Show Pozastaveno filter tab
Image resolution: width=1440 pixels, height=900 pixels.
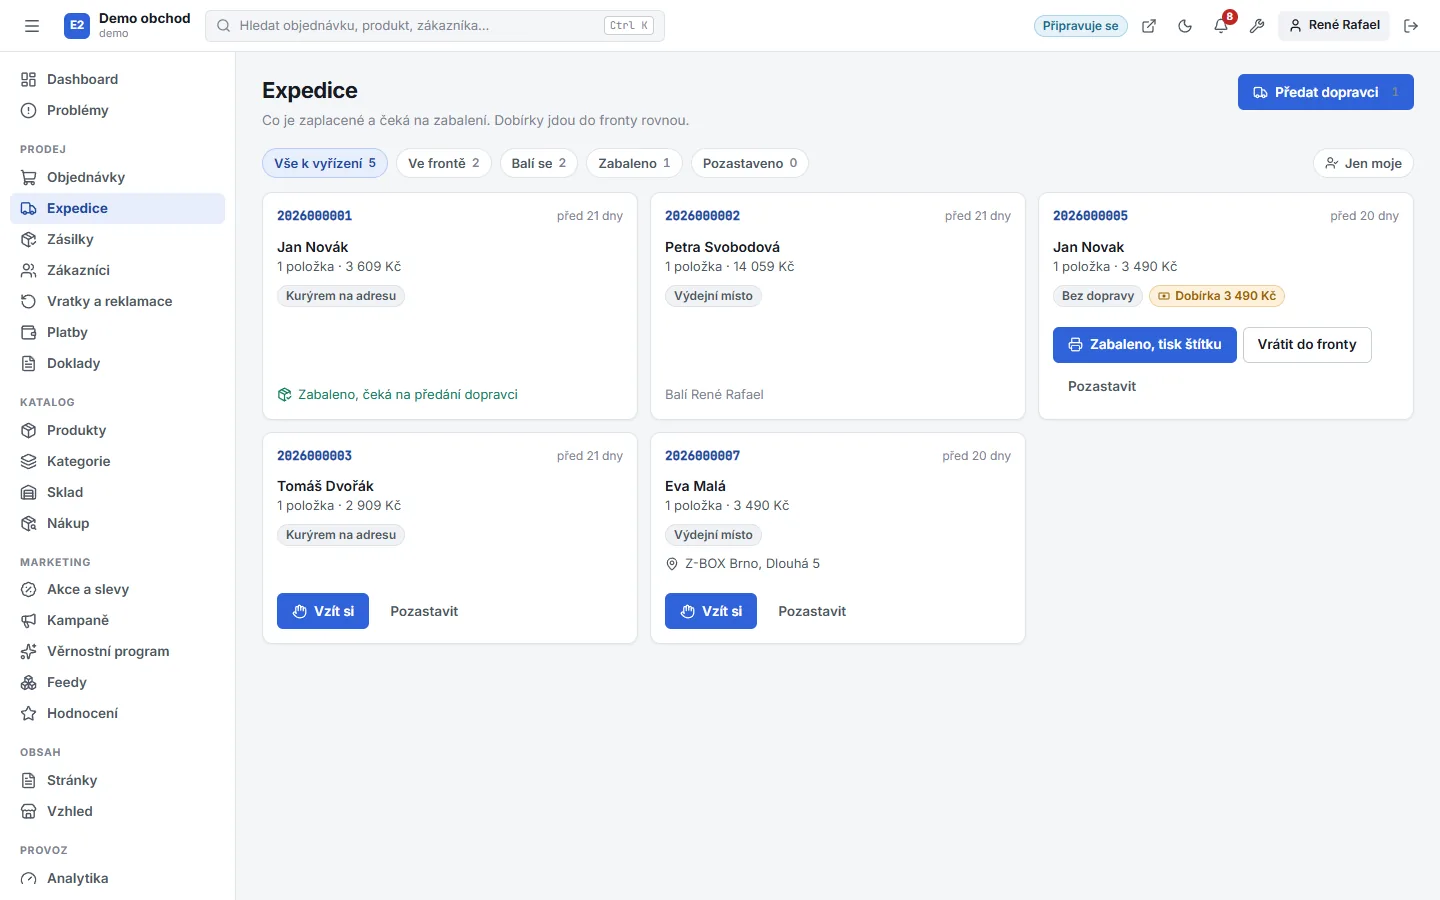point(750,163)
